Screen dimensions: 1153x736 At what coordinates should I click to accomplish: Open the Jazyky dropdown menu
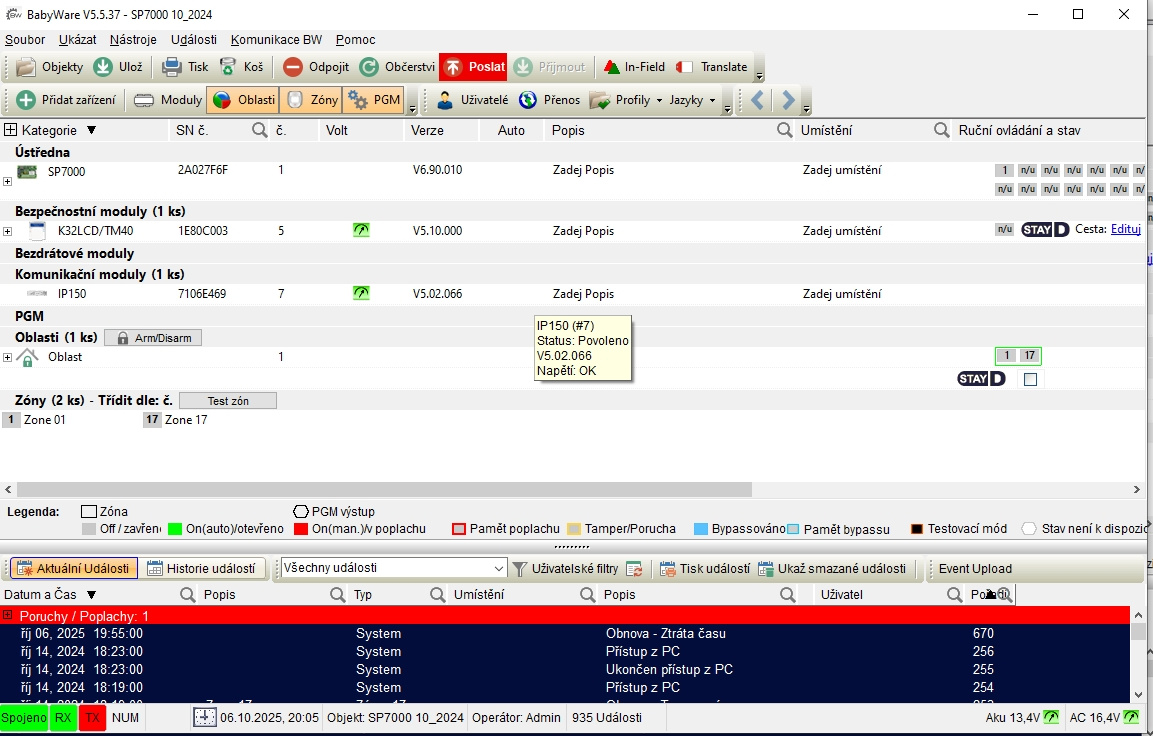[693, 100]
